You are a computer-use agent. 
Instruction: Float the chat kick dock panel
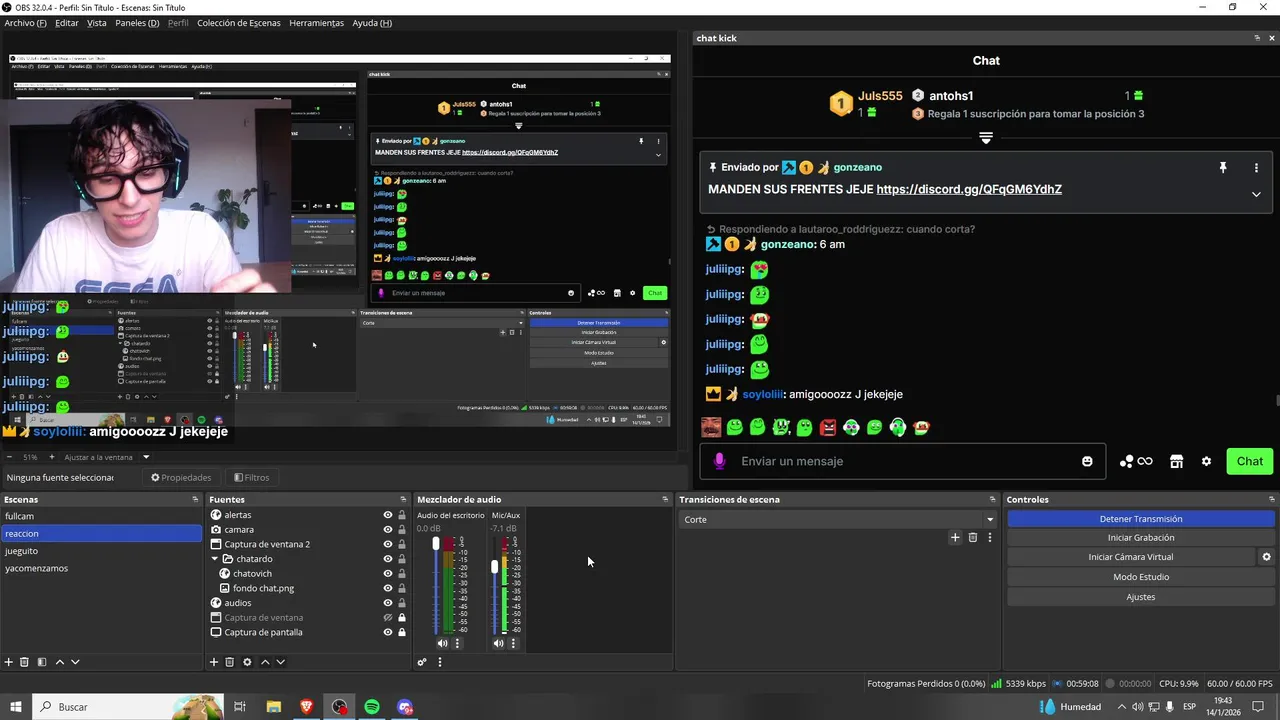1257,38
